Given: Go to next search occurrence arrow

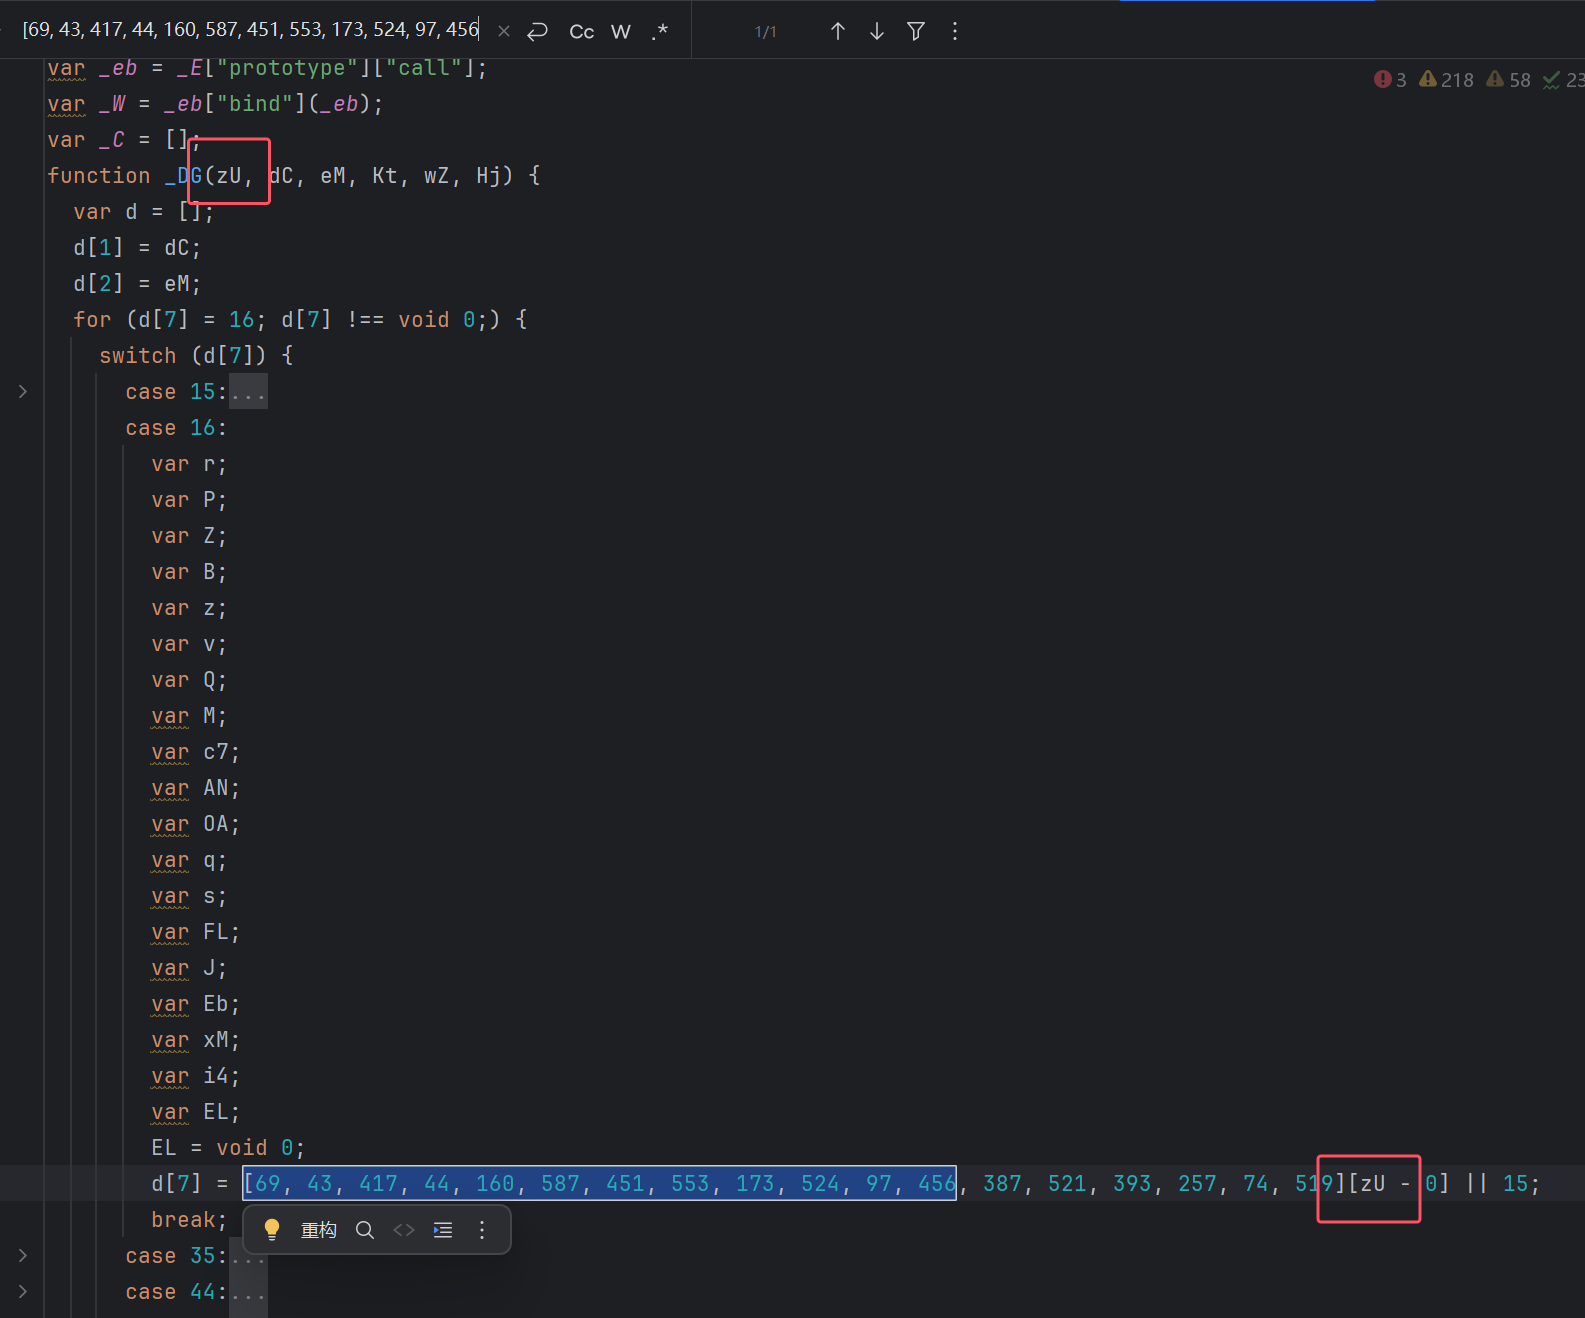Looking at the screenshot, I should 877,31.
